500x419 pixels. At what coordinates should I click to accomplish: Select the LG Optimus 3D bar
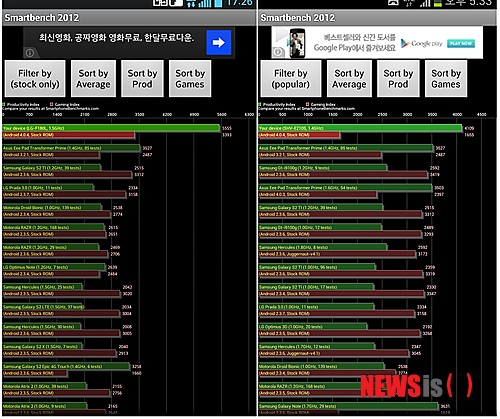pyautogui.click(x=313, y=327)
